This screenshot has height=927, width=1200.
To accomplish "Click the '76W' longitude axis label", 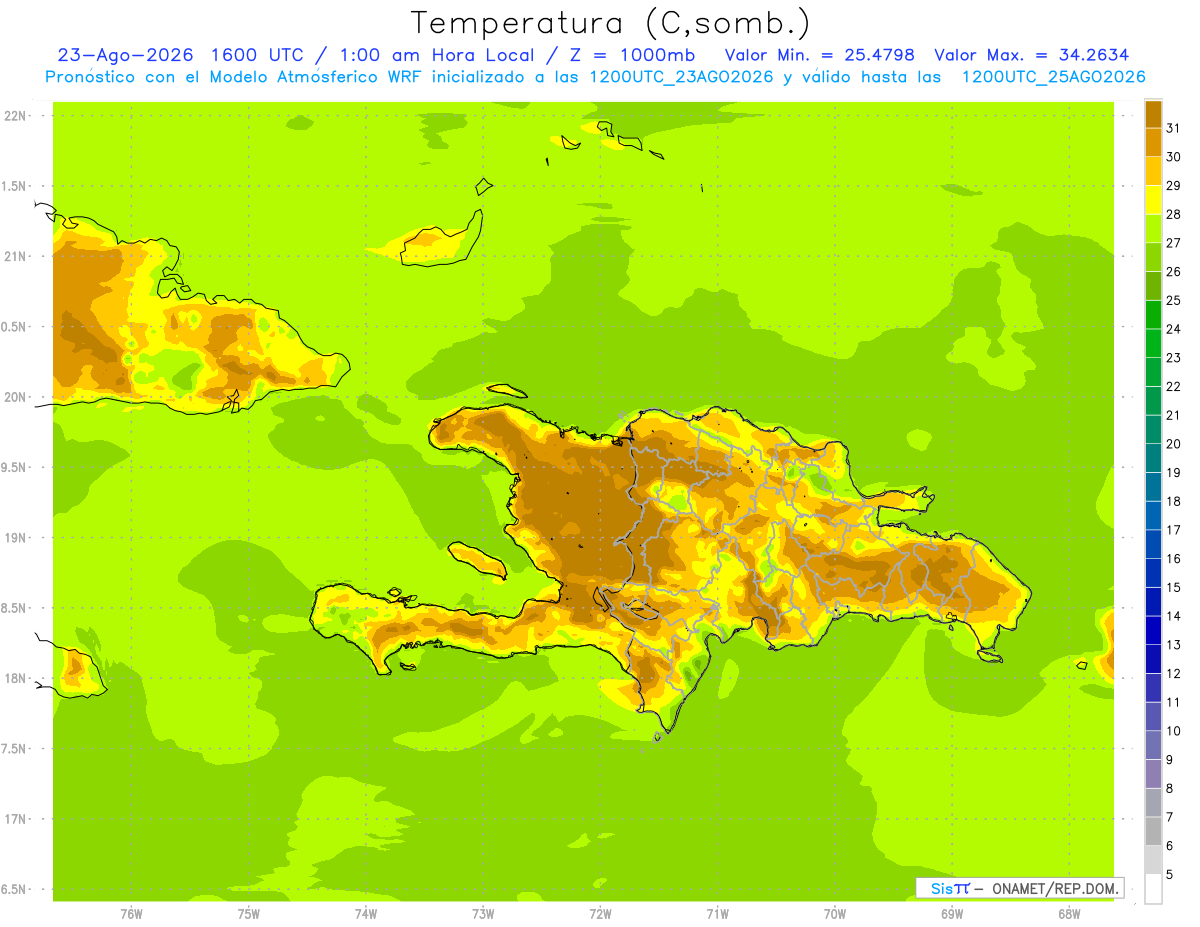I will point(131,913).
